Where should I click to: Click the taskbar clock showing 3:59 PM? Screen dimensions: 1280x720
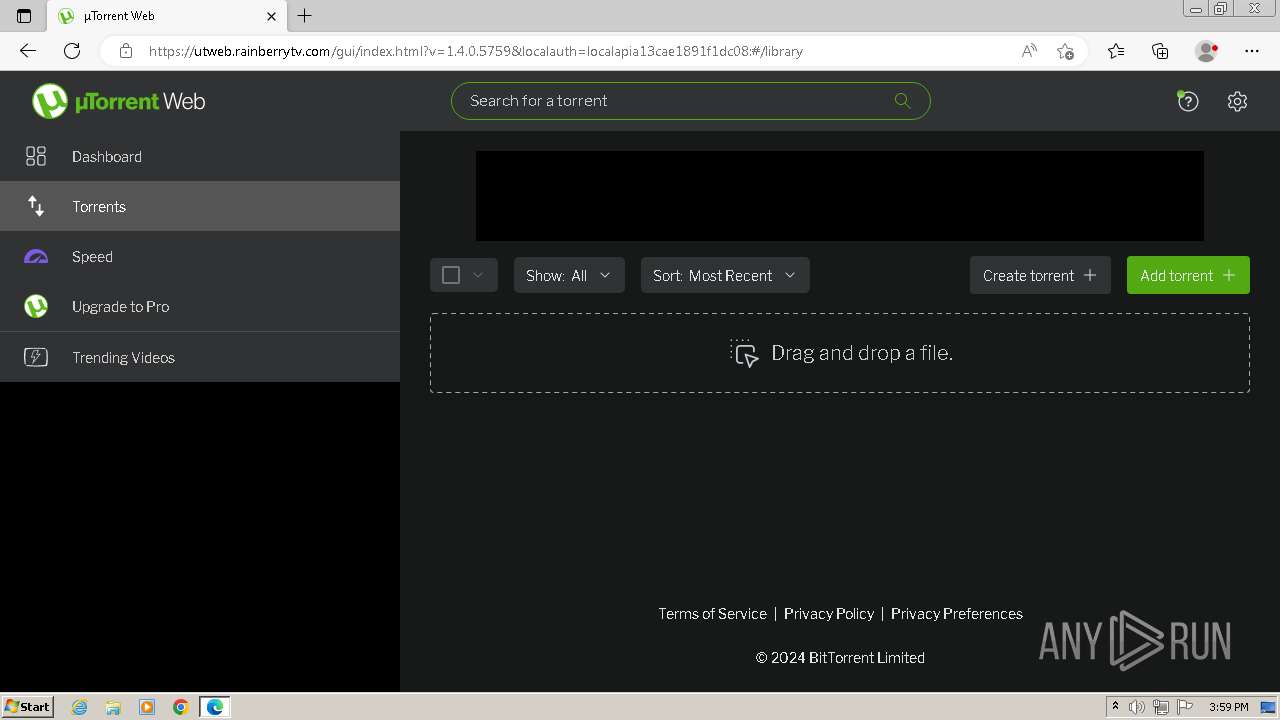tap(1229, 707)
